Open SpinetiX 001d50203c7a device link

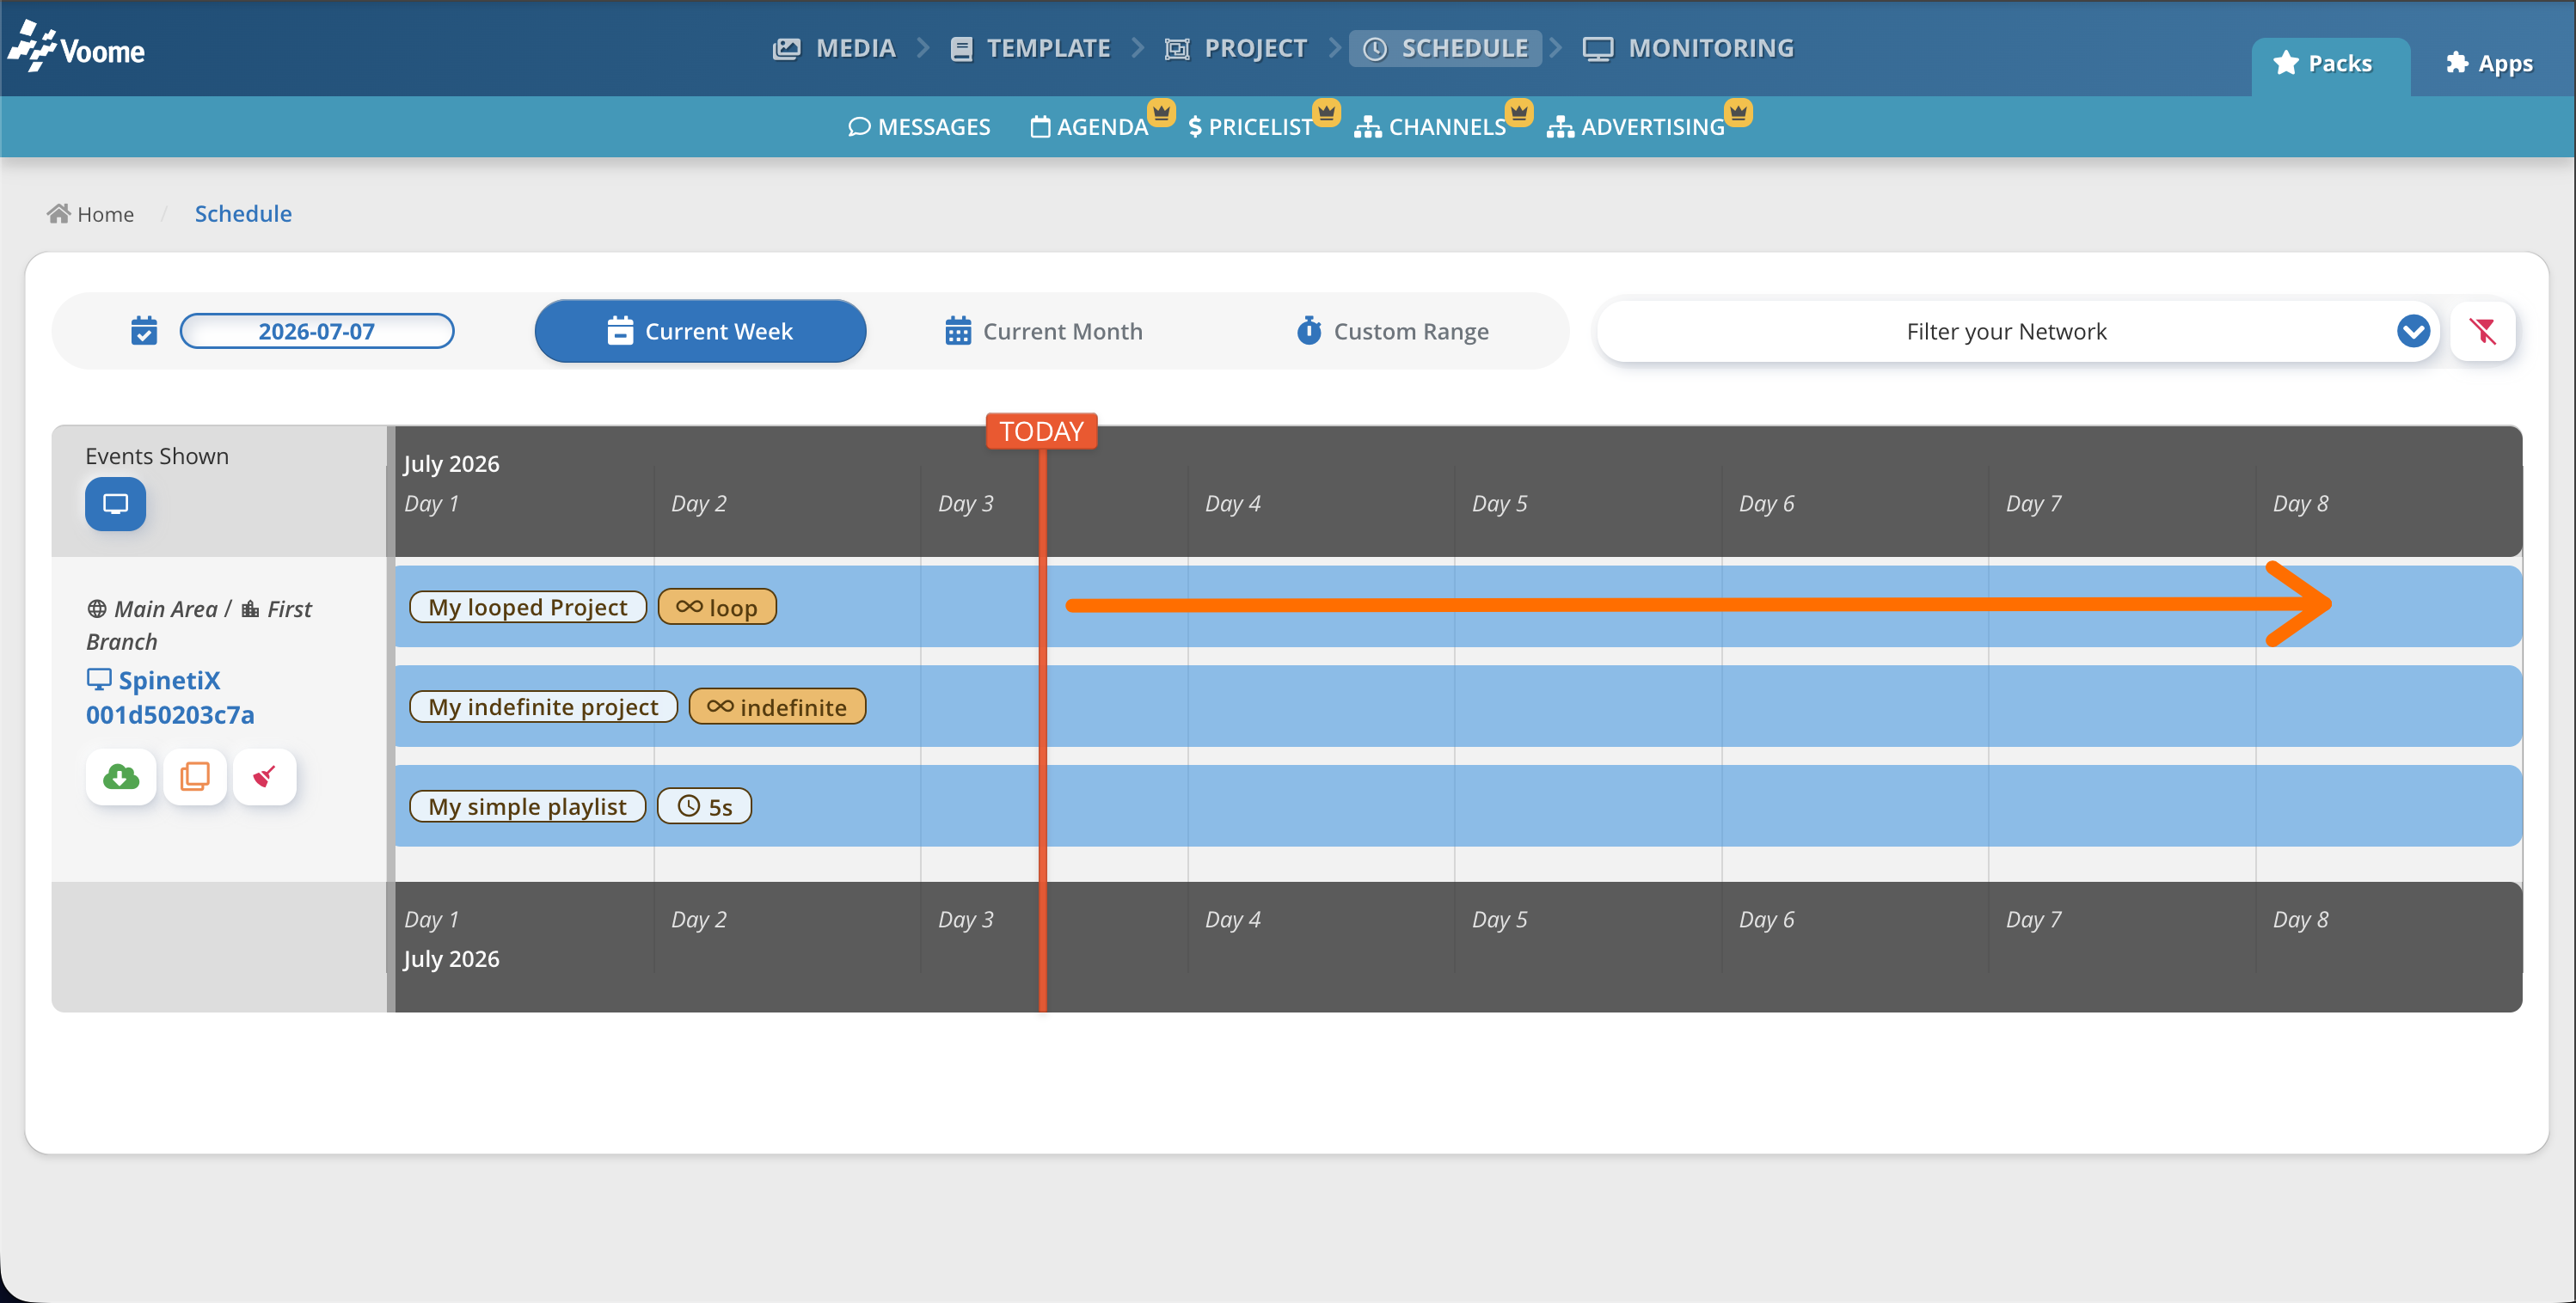(x=170, y=697)
